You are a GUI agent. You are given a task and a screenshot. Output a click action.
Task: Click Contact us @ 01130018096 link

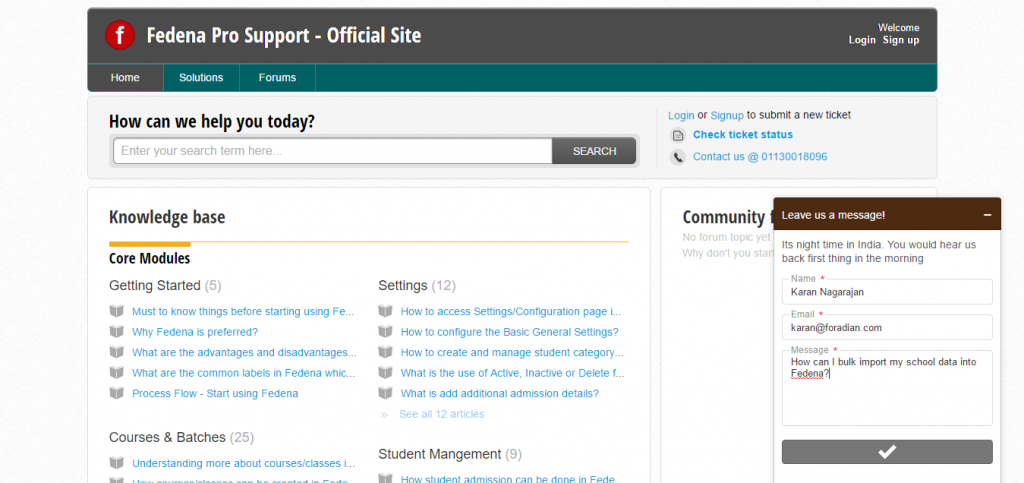760,157
